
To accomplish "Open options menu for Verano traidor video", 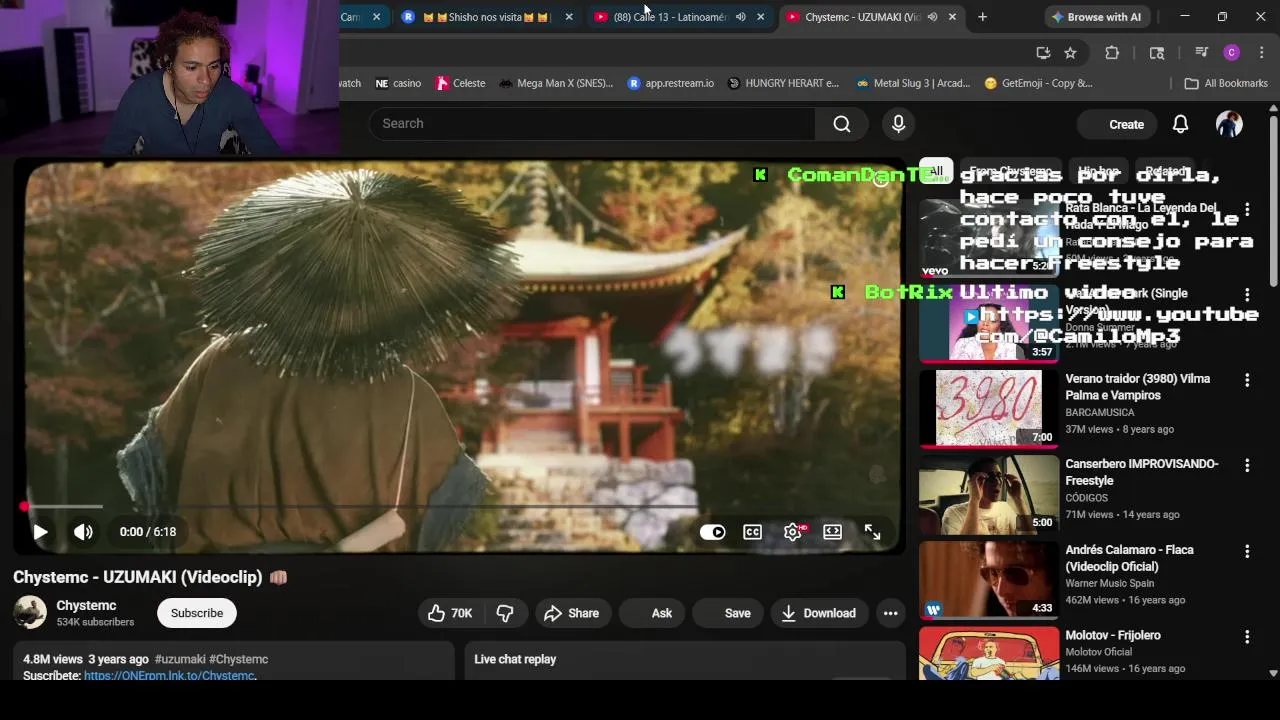I will 1247,380.
